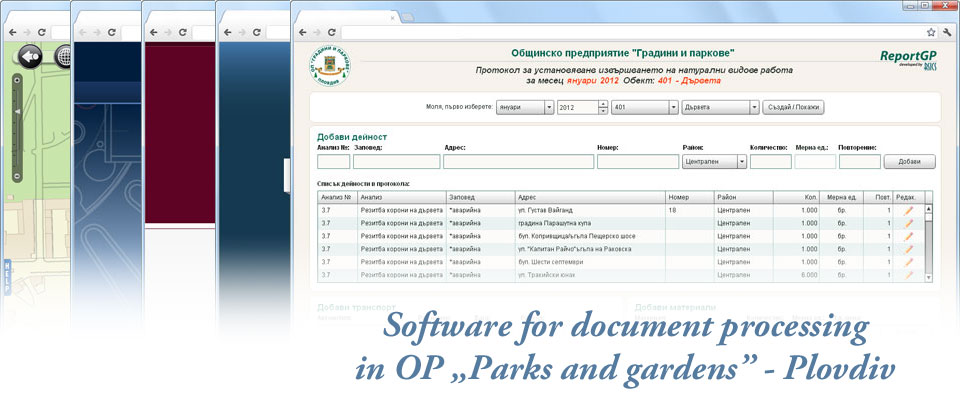Viewport: 960px width, 400px height.
Task: Click the Създай / Покажи button
Action: click(794, 107)
